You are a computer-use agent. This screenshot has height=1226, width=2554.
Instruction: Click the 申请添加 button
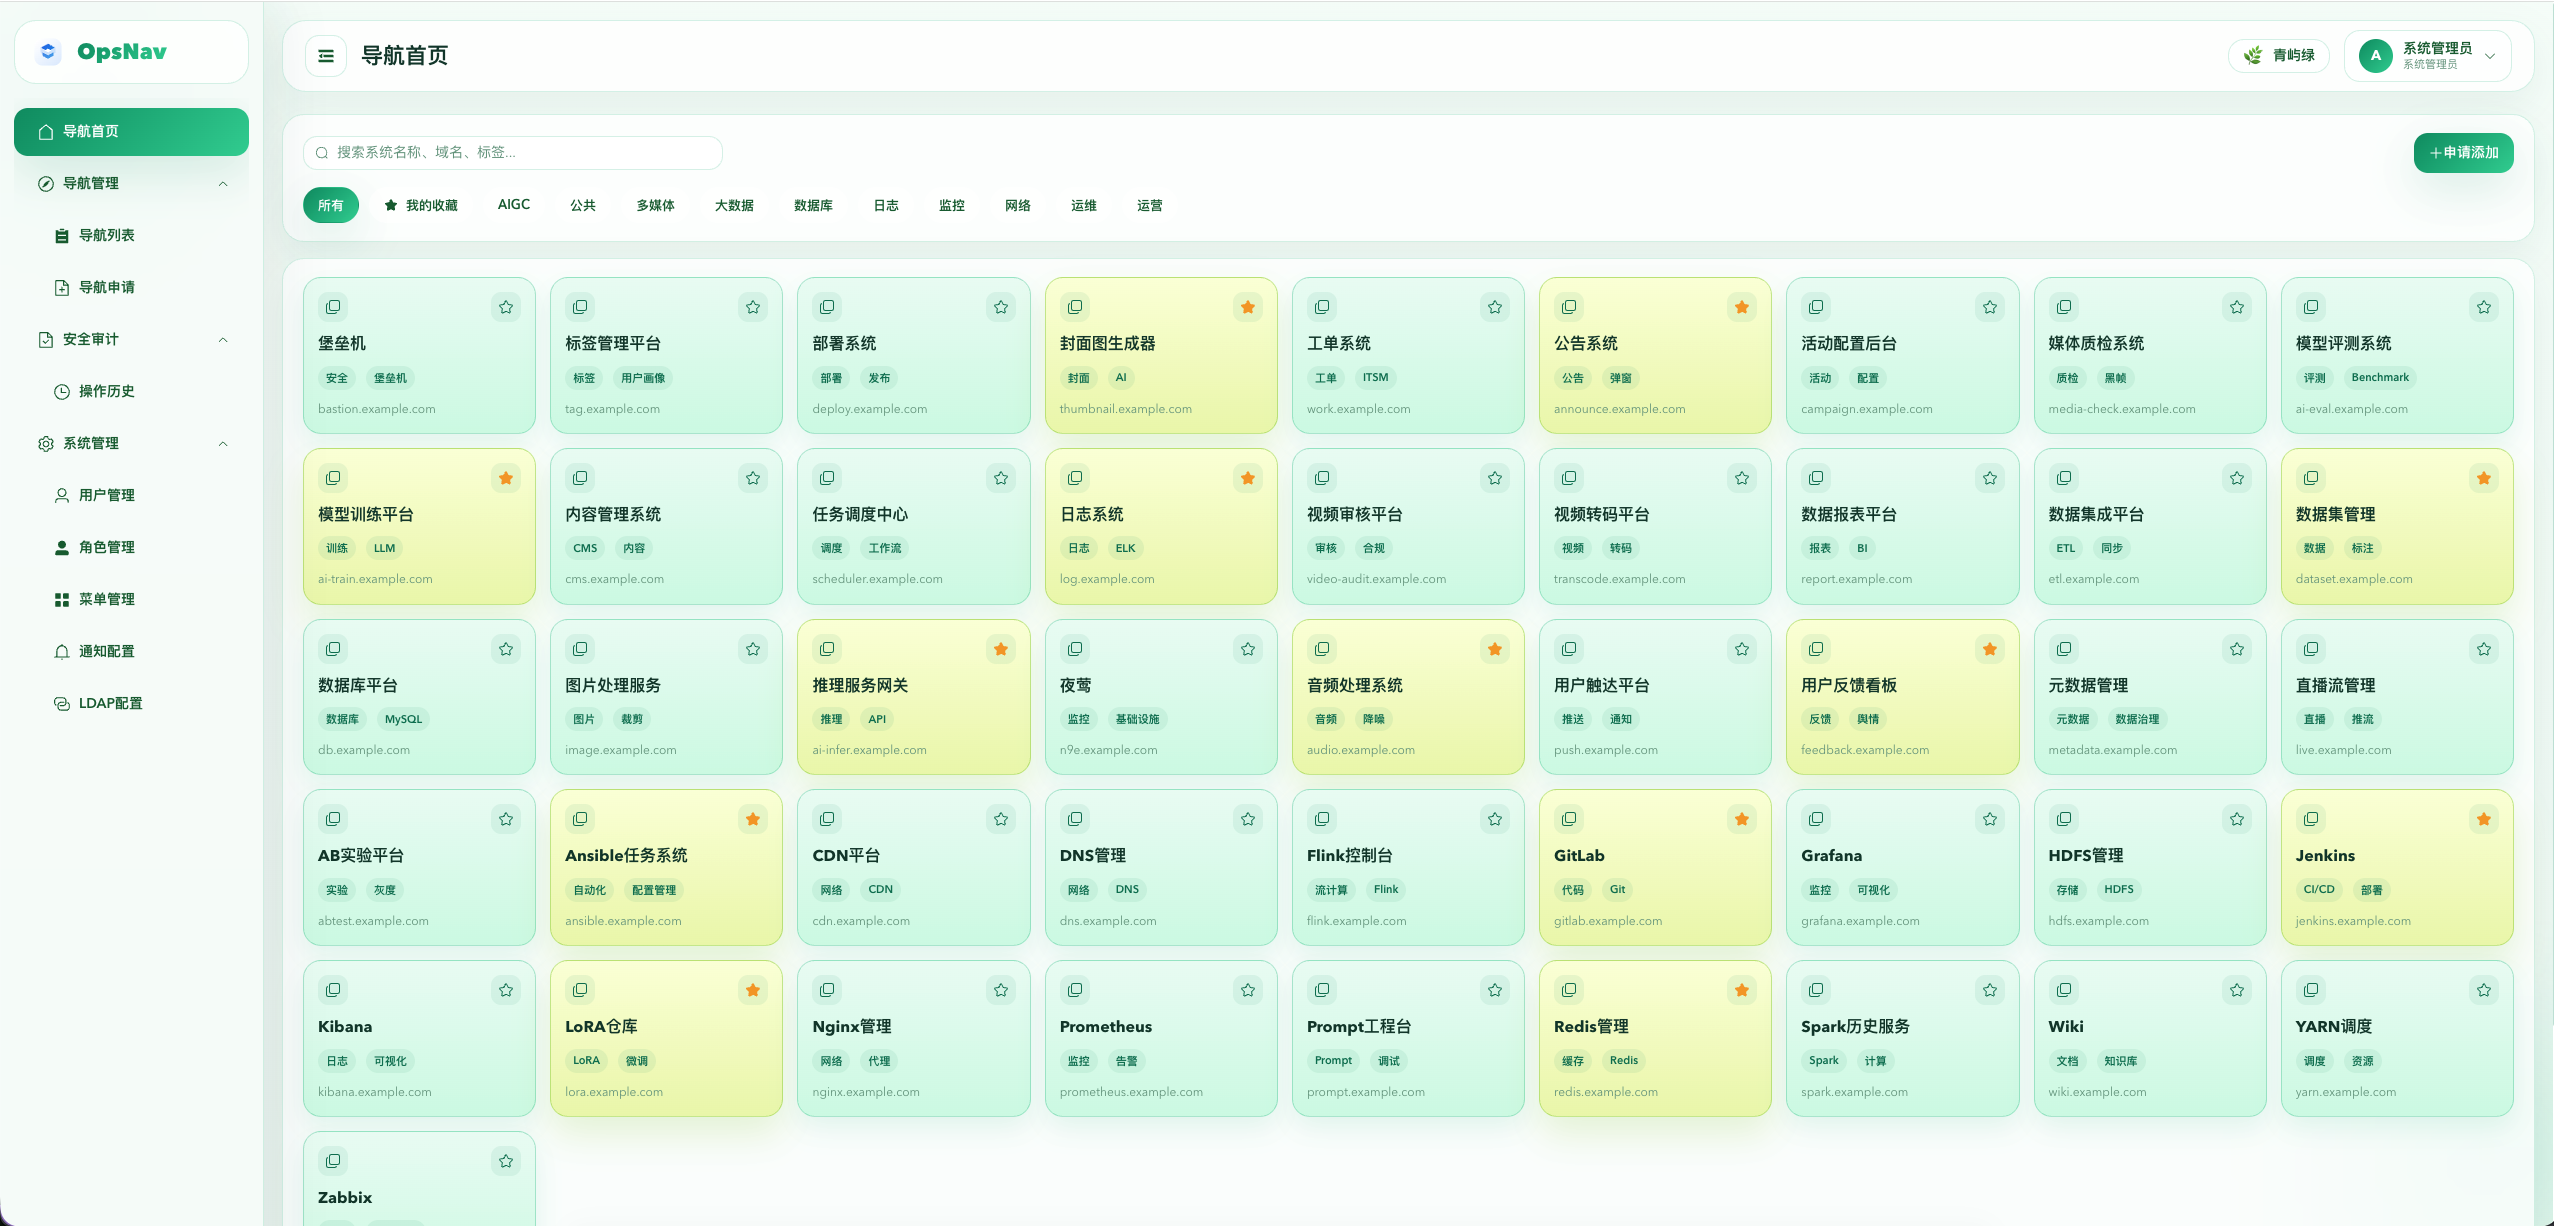click(x=2463, y=153)
